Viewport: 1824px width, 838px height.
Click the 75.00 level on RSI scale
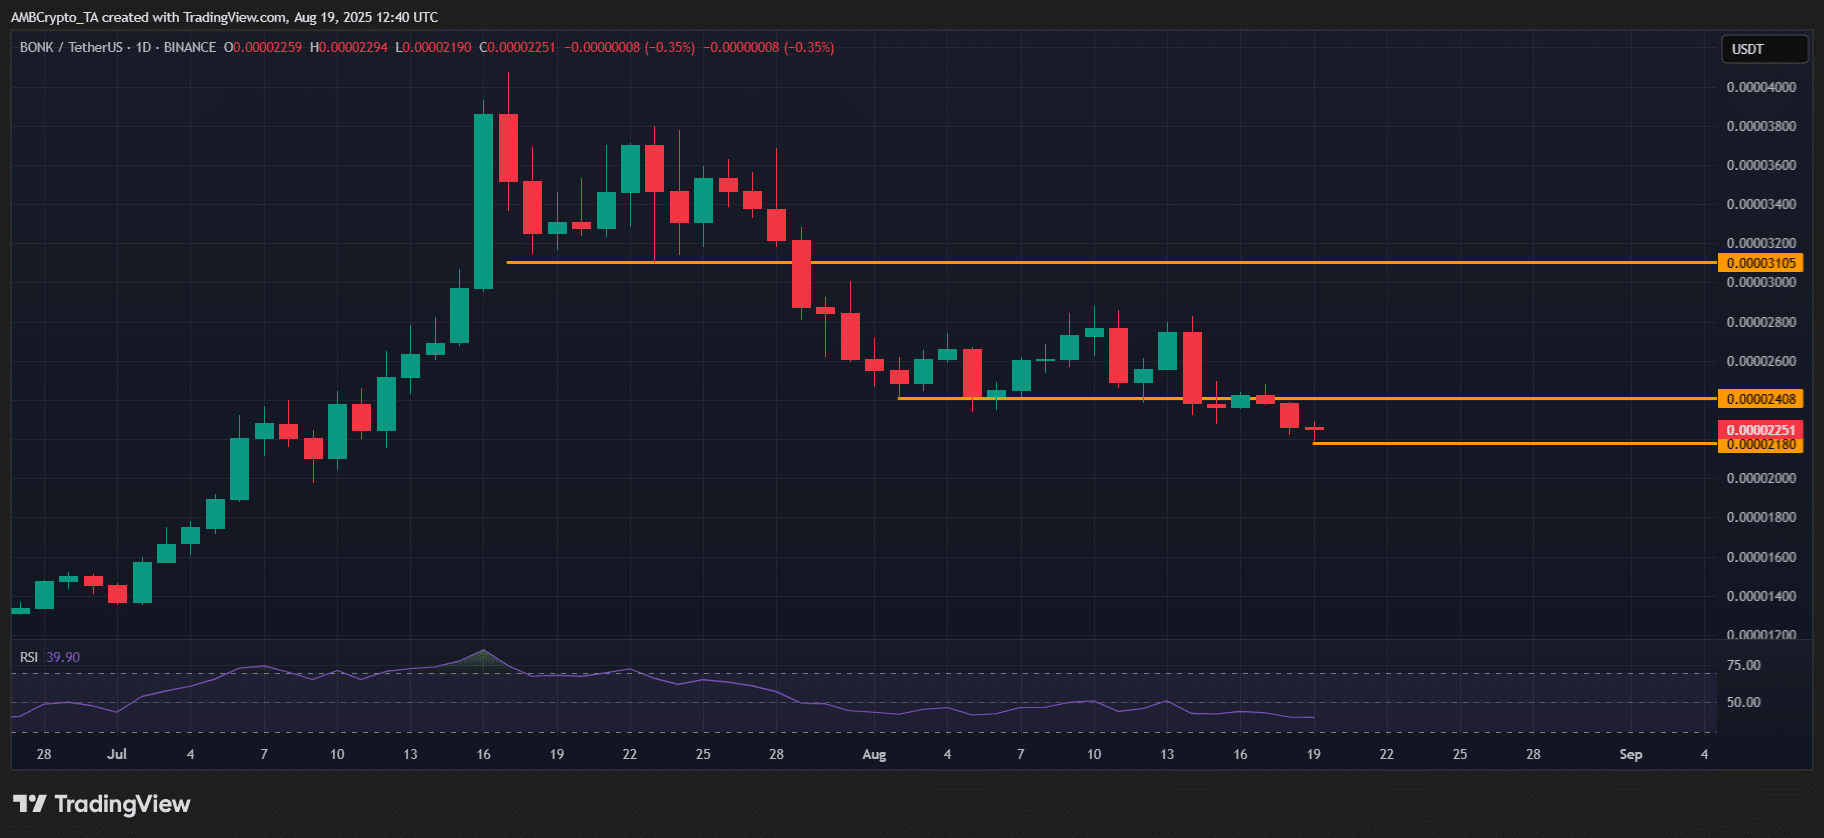coord(1744,665)
